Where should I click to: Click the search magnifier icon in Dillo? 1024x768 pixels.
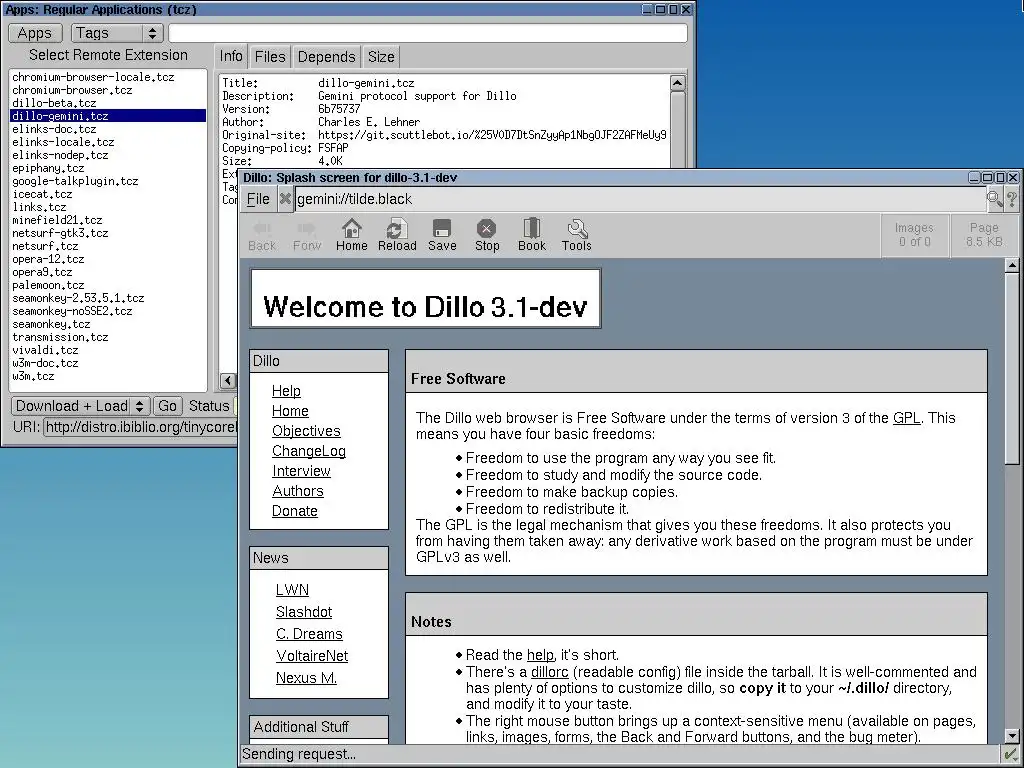995,199
